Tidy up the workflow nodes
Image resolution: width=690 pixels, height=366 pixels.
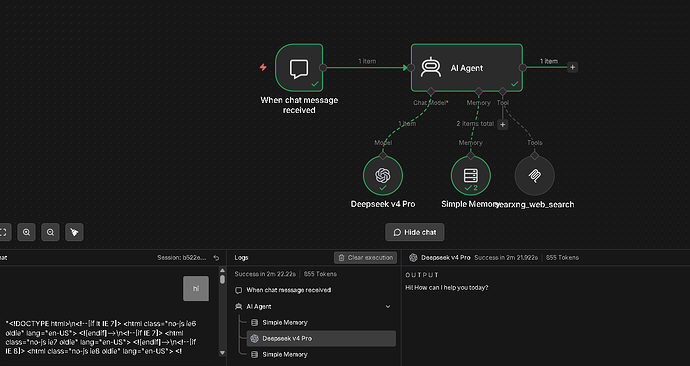(74, 232)
